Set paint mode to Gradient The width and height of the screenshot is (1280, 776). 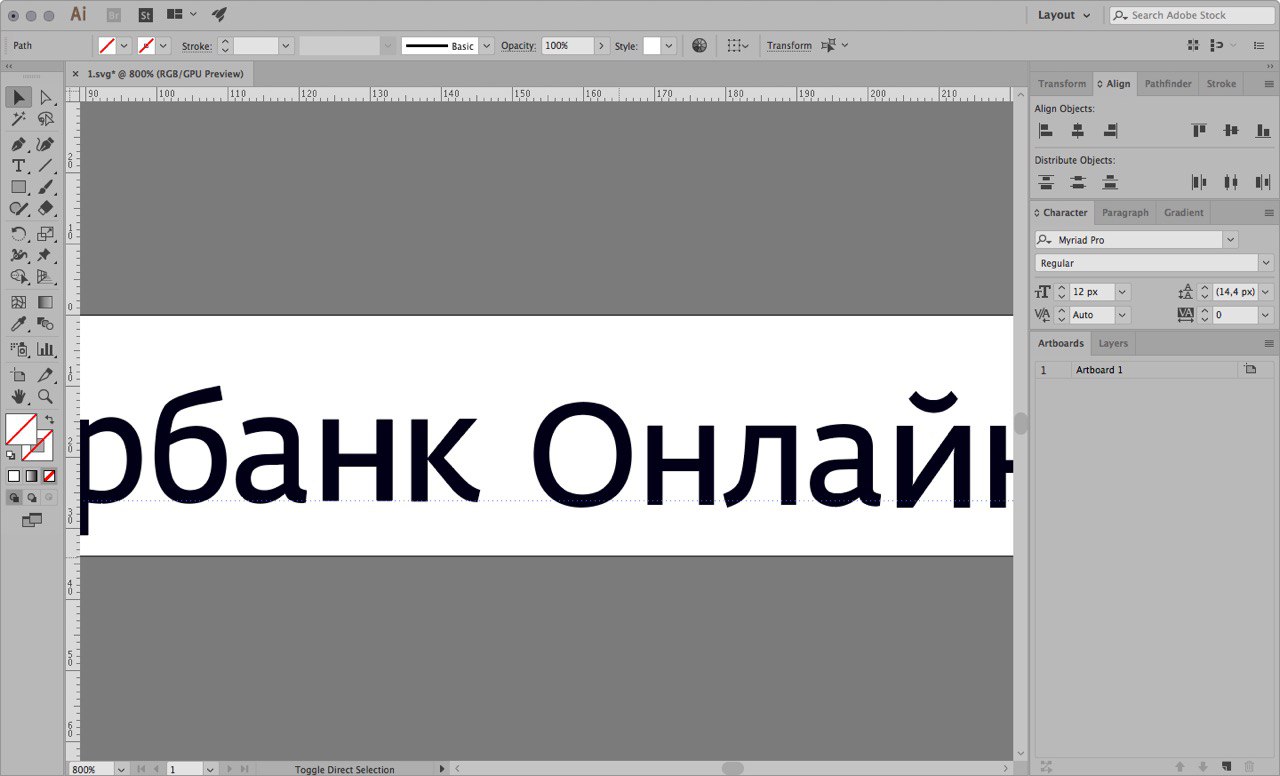[31, 476]
